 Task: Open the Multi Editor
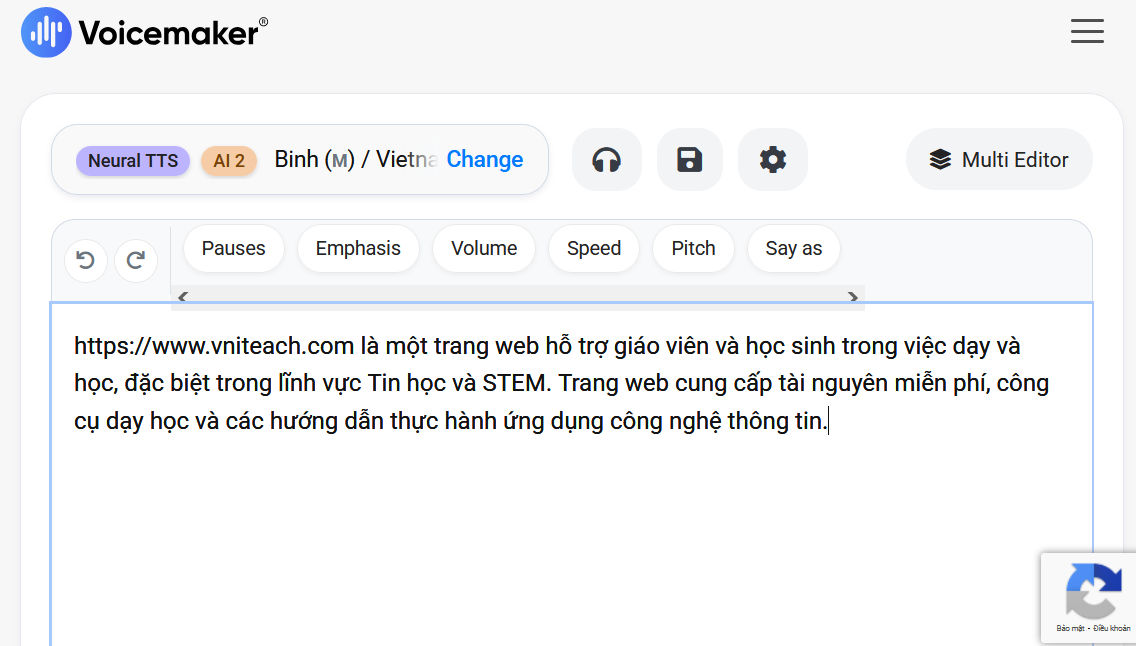pos(999,159)
